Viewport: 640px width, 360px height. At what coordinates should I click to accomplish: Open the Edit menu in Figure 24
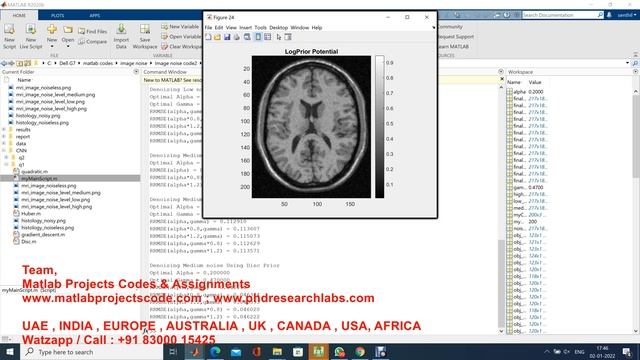219,27
